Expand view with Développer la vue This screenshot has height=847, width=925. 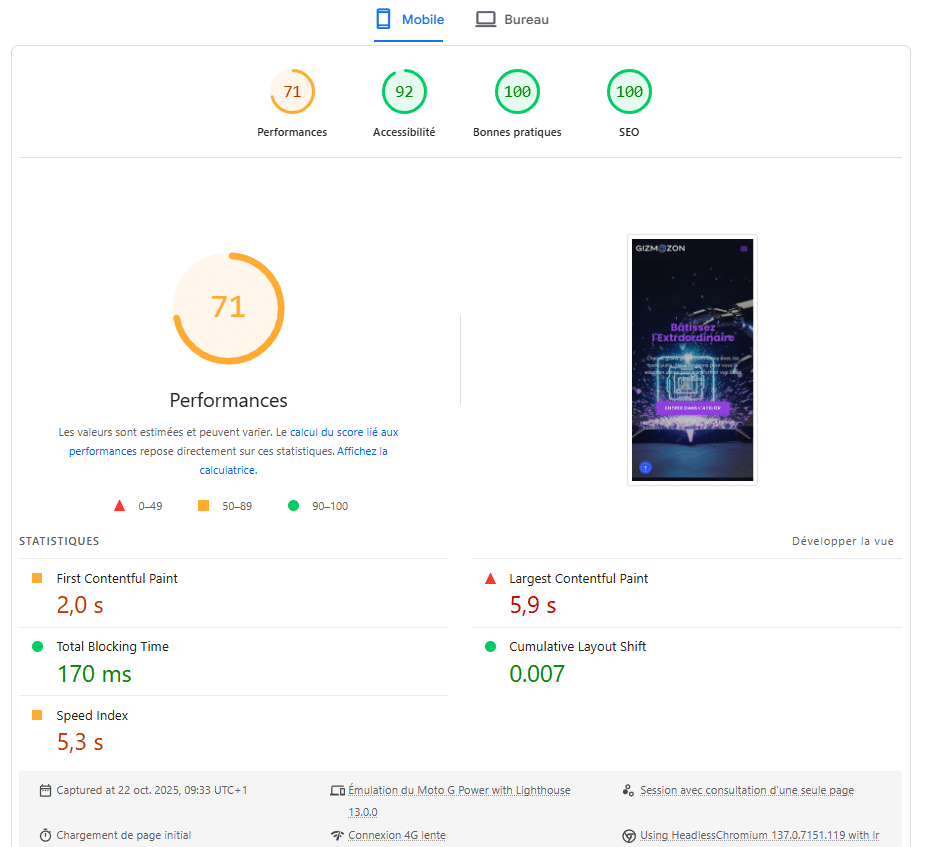(842, 542)
